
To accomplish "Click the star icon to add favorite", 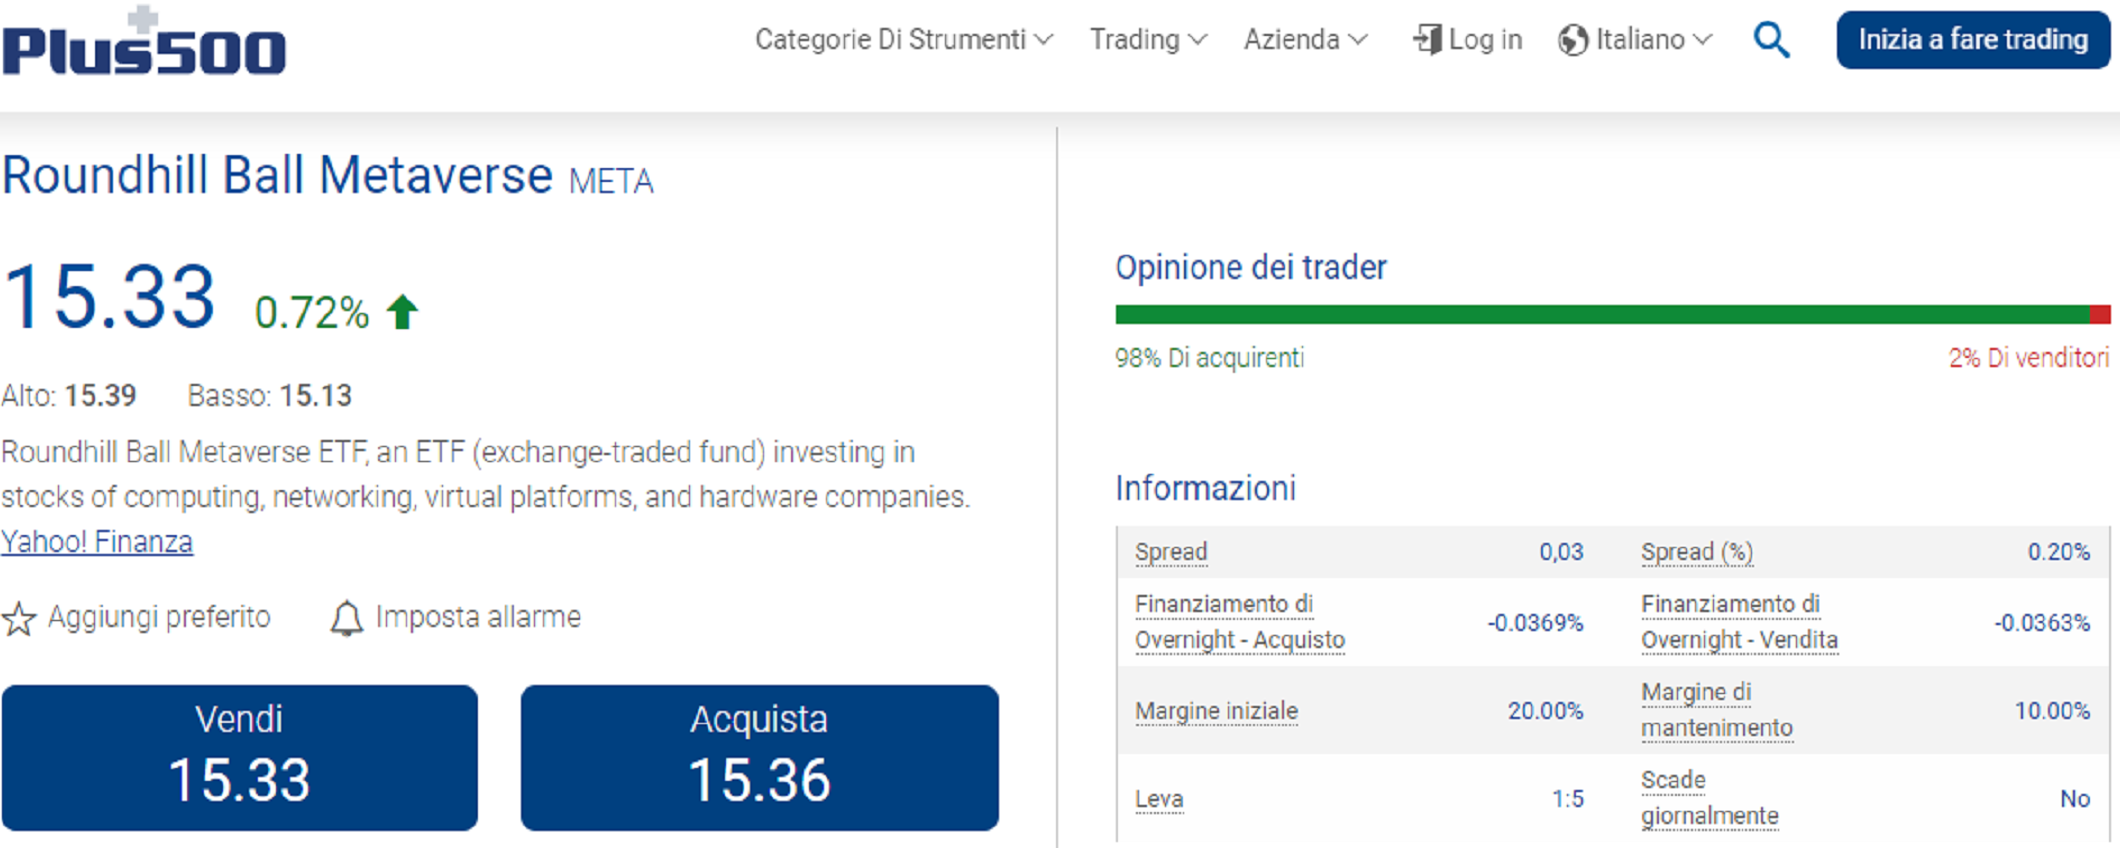I will pyautogui.click(x=18, y=620).
